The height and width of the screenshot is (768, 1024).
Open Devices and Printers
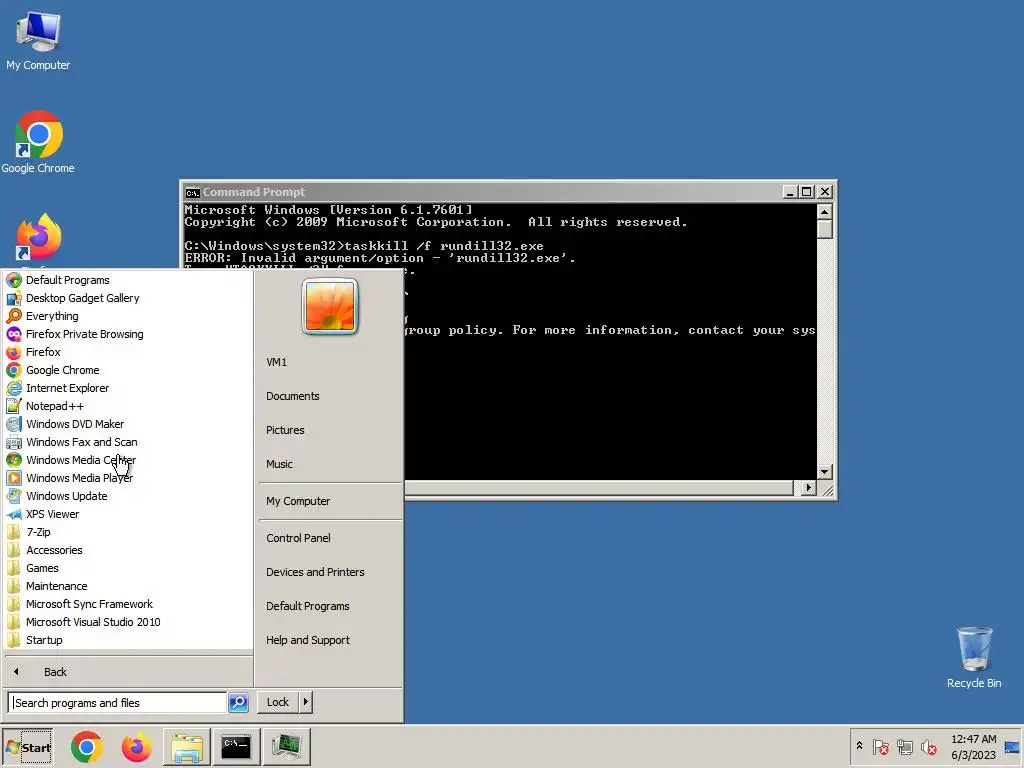point(315,572)
